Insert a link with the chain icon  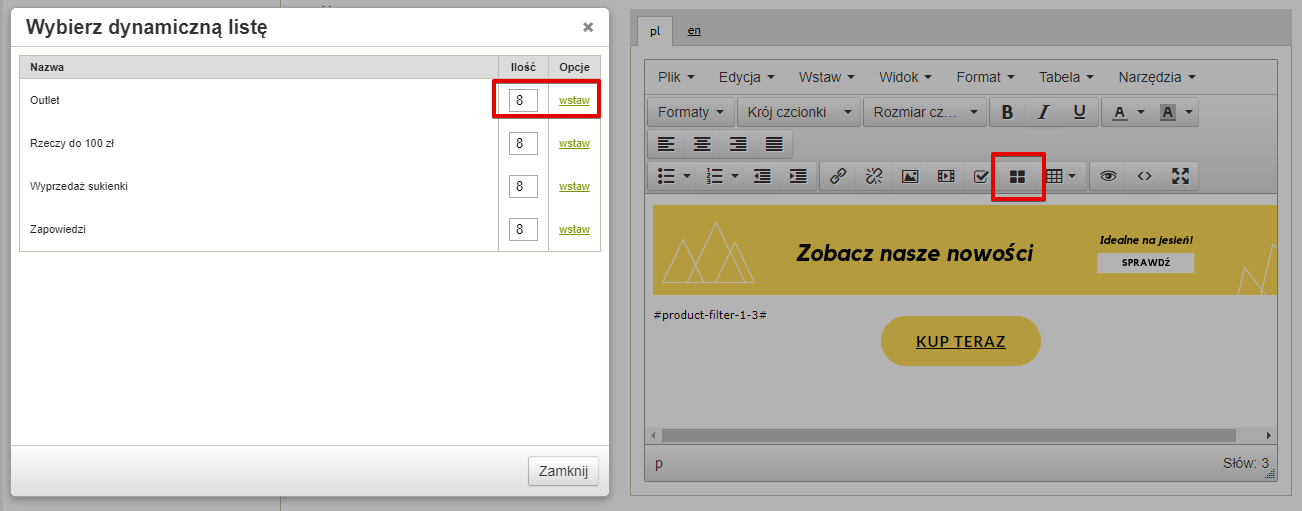click(x=838, y=176)
